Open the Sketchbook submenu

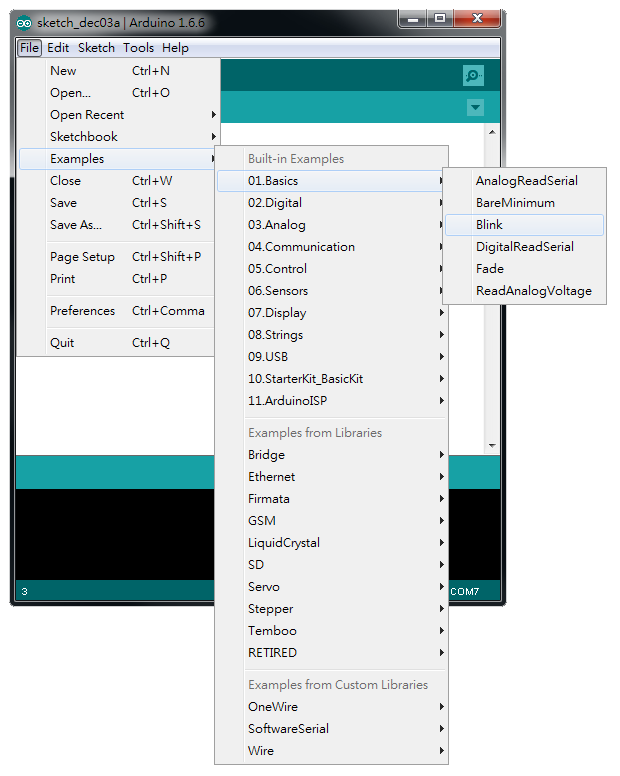[x=84, y=137]
